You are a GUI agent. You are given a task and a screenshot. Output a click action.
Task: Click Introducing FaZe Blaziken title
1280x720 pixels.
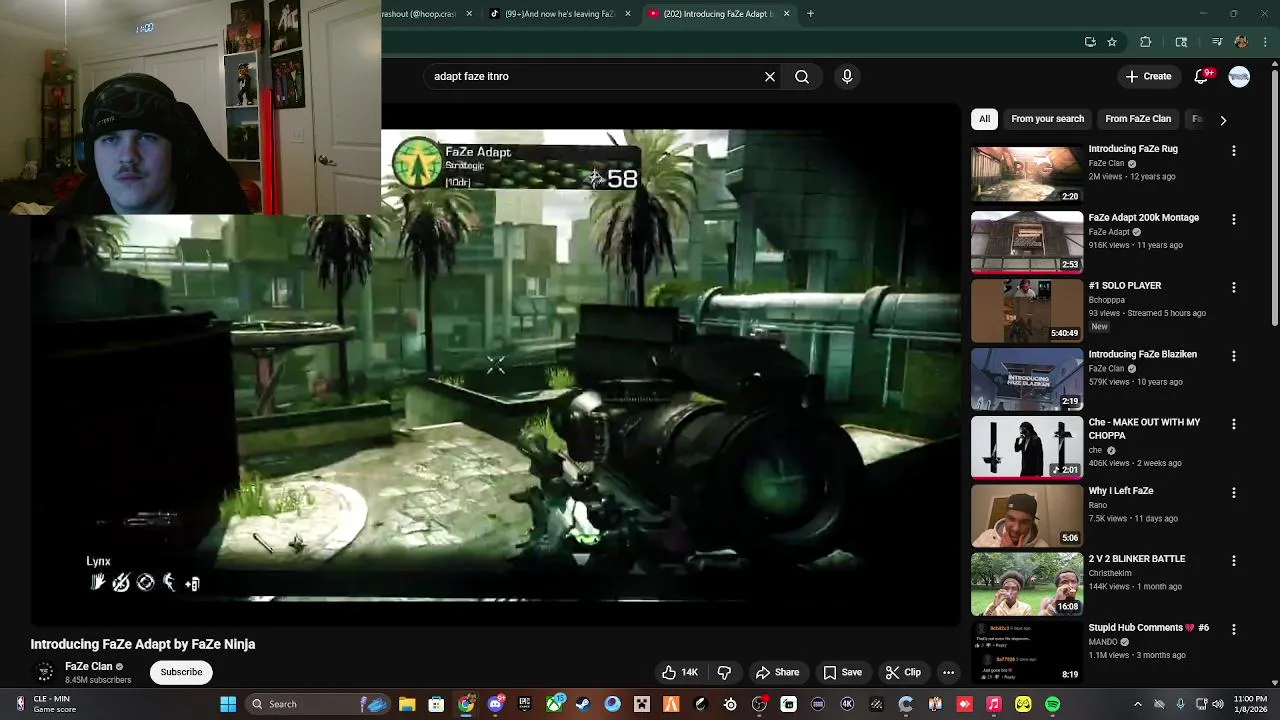(x=1142, y=354)
